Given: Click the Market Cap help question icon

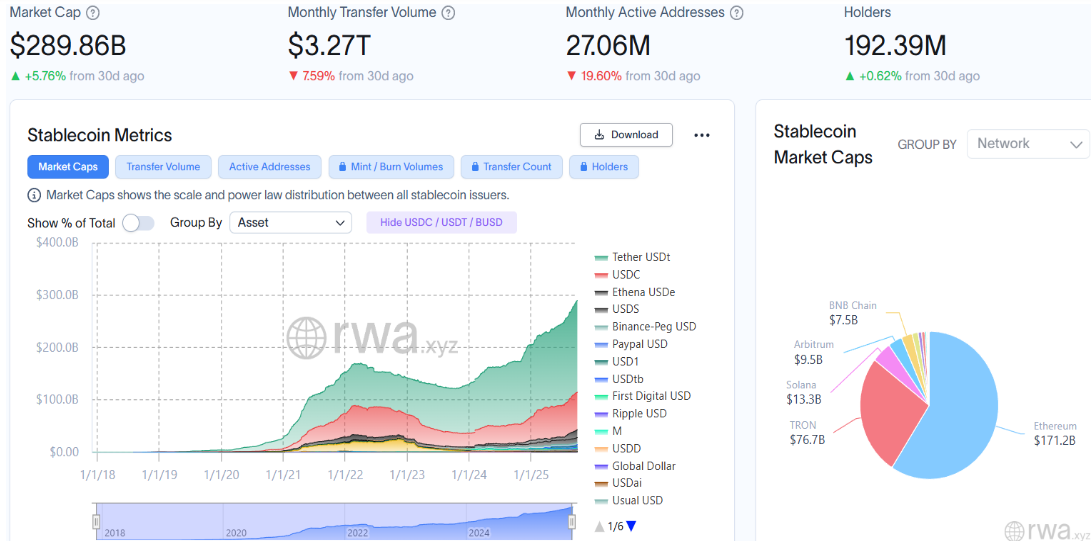Looking at the screenshot, I should click(93, 13).
